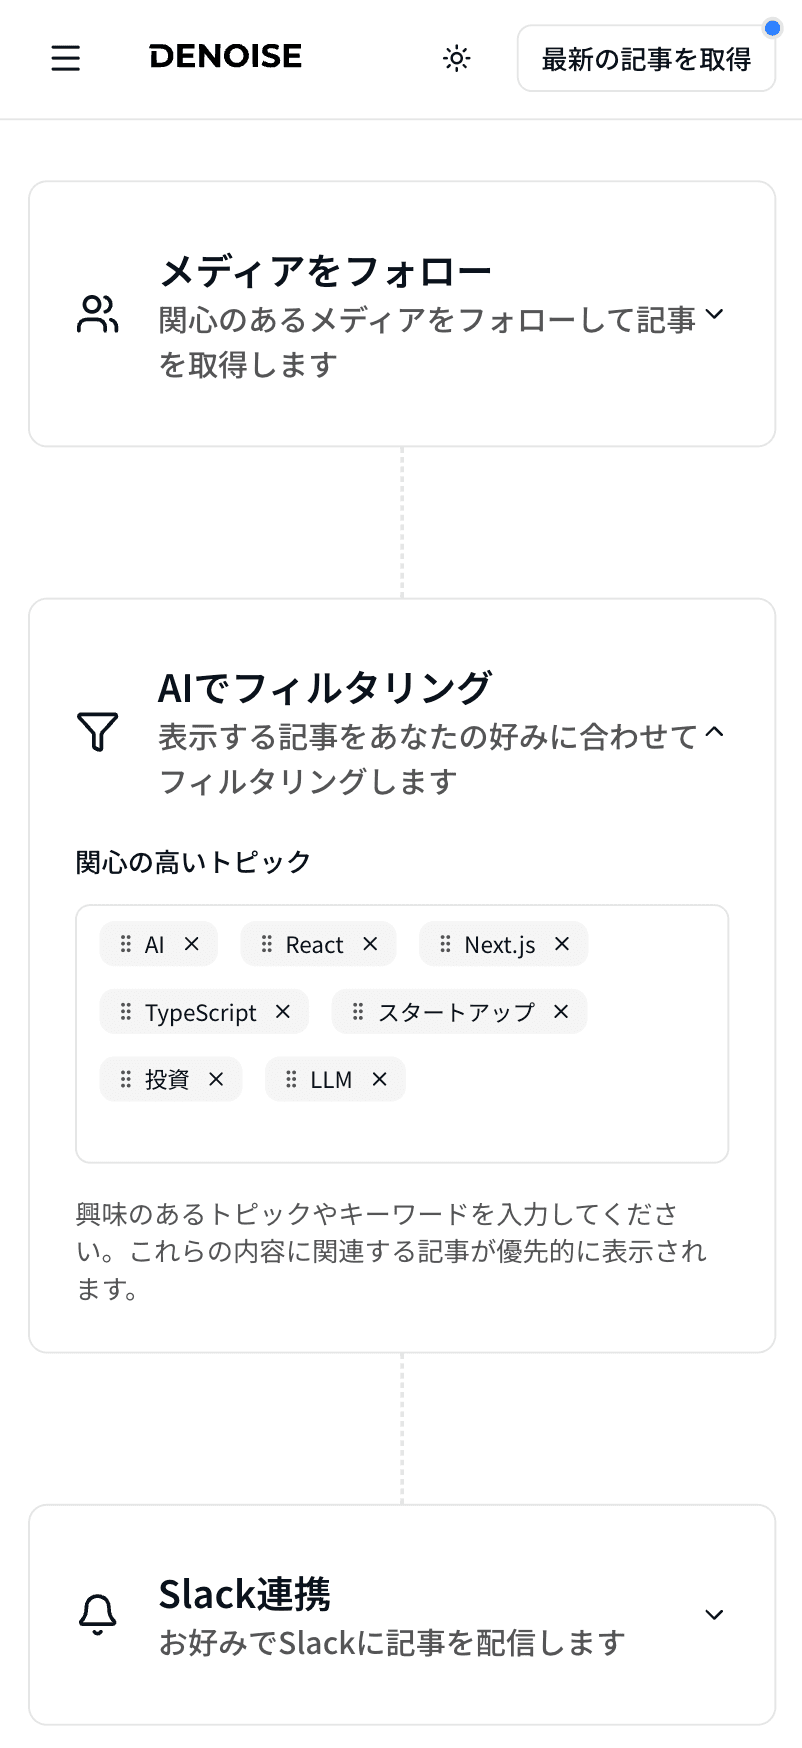Viewport: 802px width, 1748px height.
Task: Remove the 投資 topic chip
Action: (216, 1079)
